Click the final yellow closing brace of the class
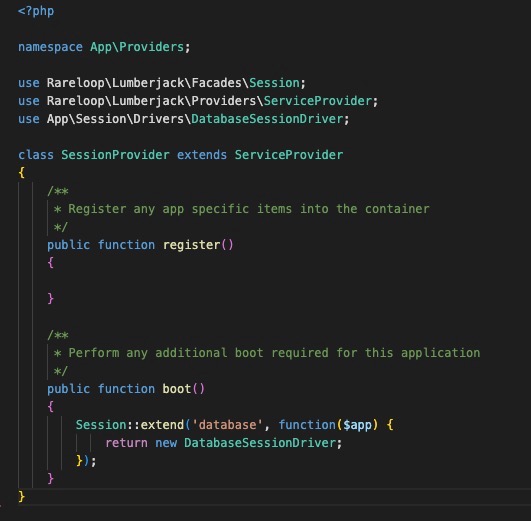Viewport: 531px width, 521px height. click(21, 497)
